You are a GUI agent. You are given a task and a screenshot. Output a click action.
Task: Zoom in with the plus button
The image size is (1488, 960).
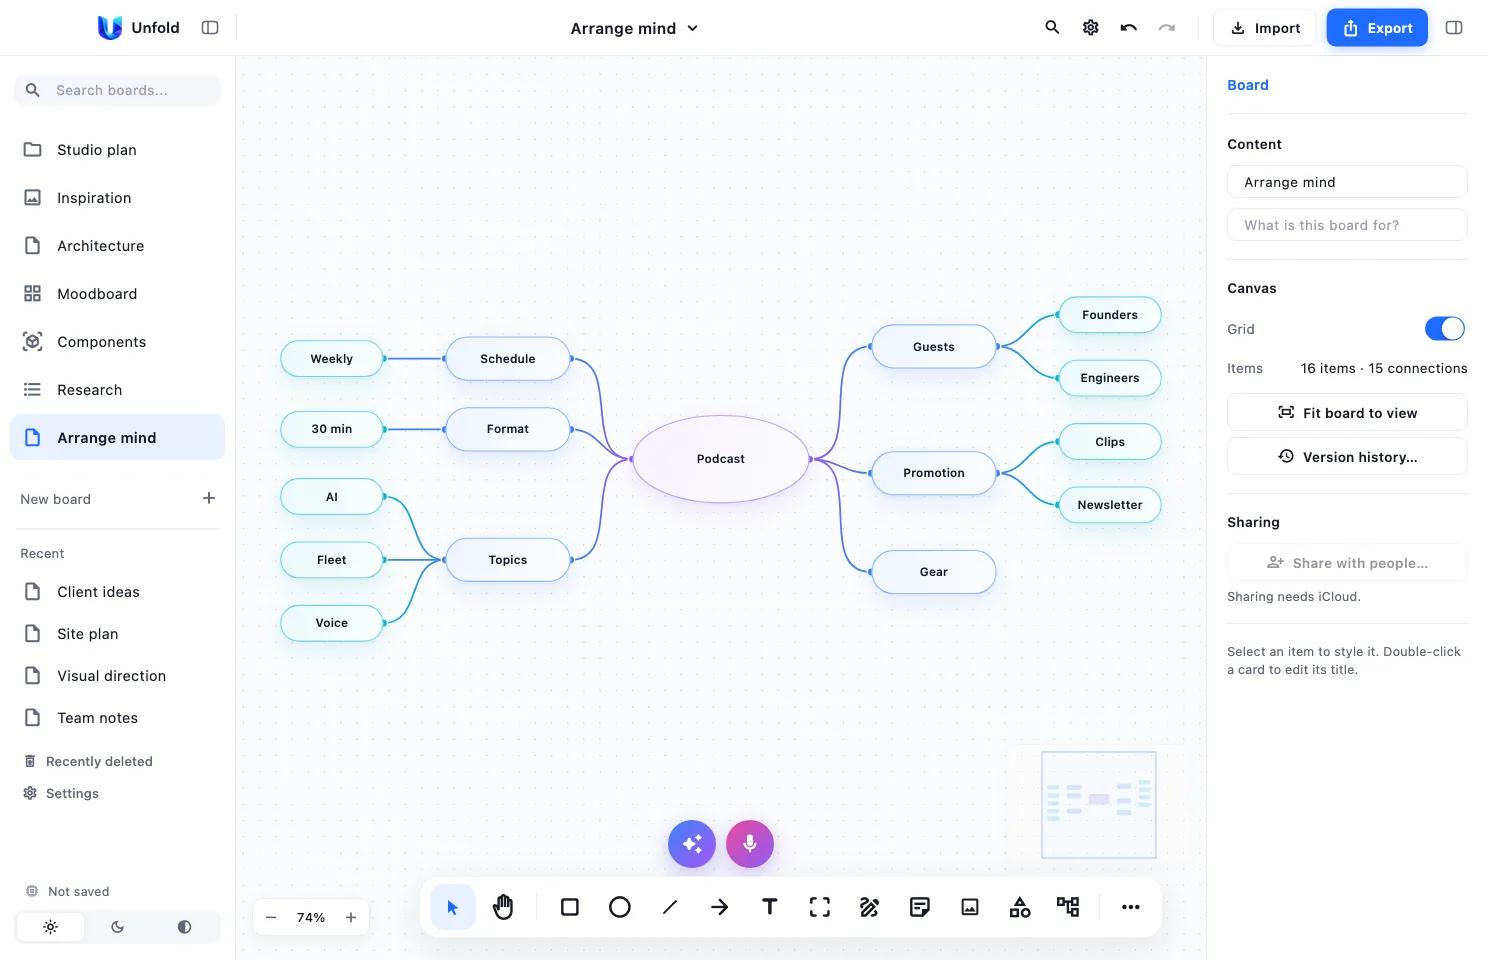pos(351,918)
